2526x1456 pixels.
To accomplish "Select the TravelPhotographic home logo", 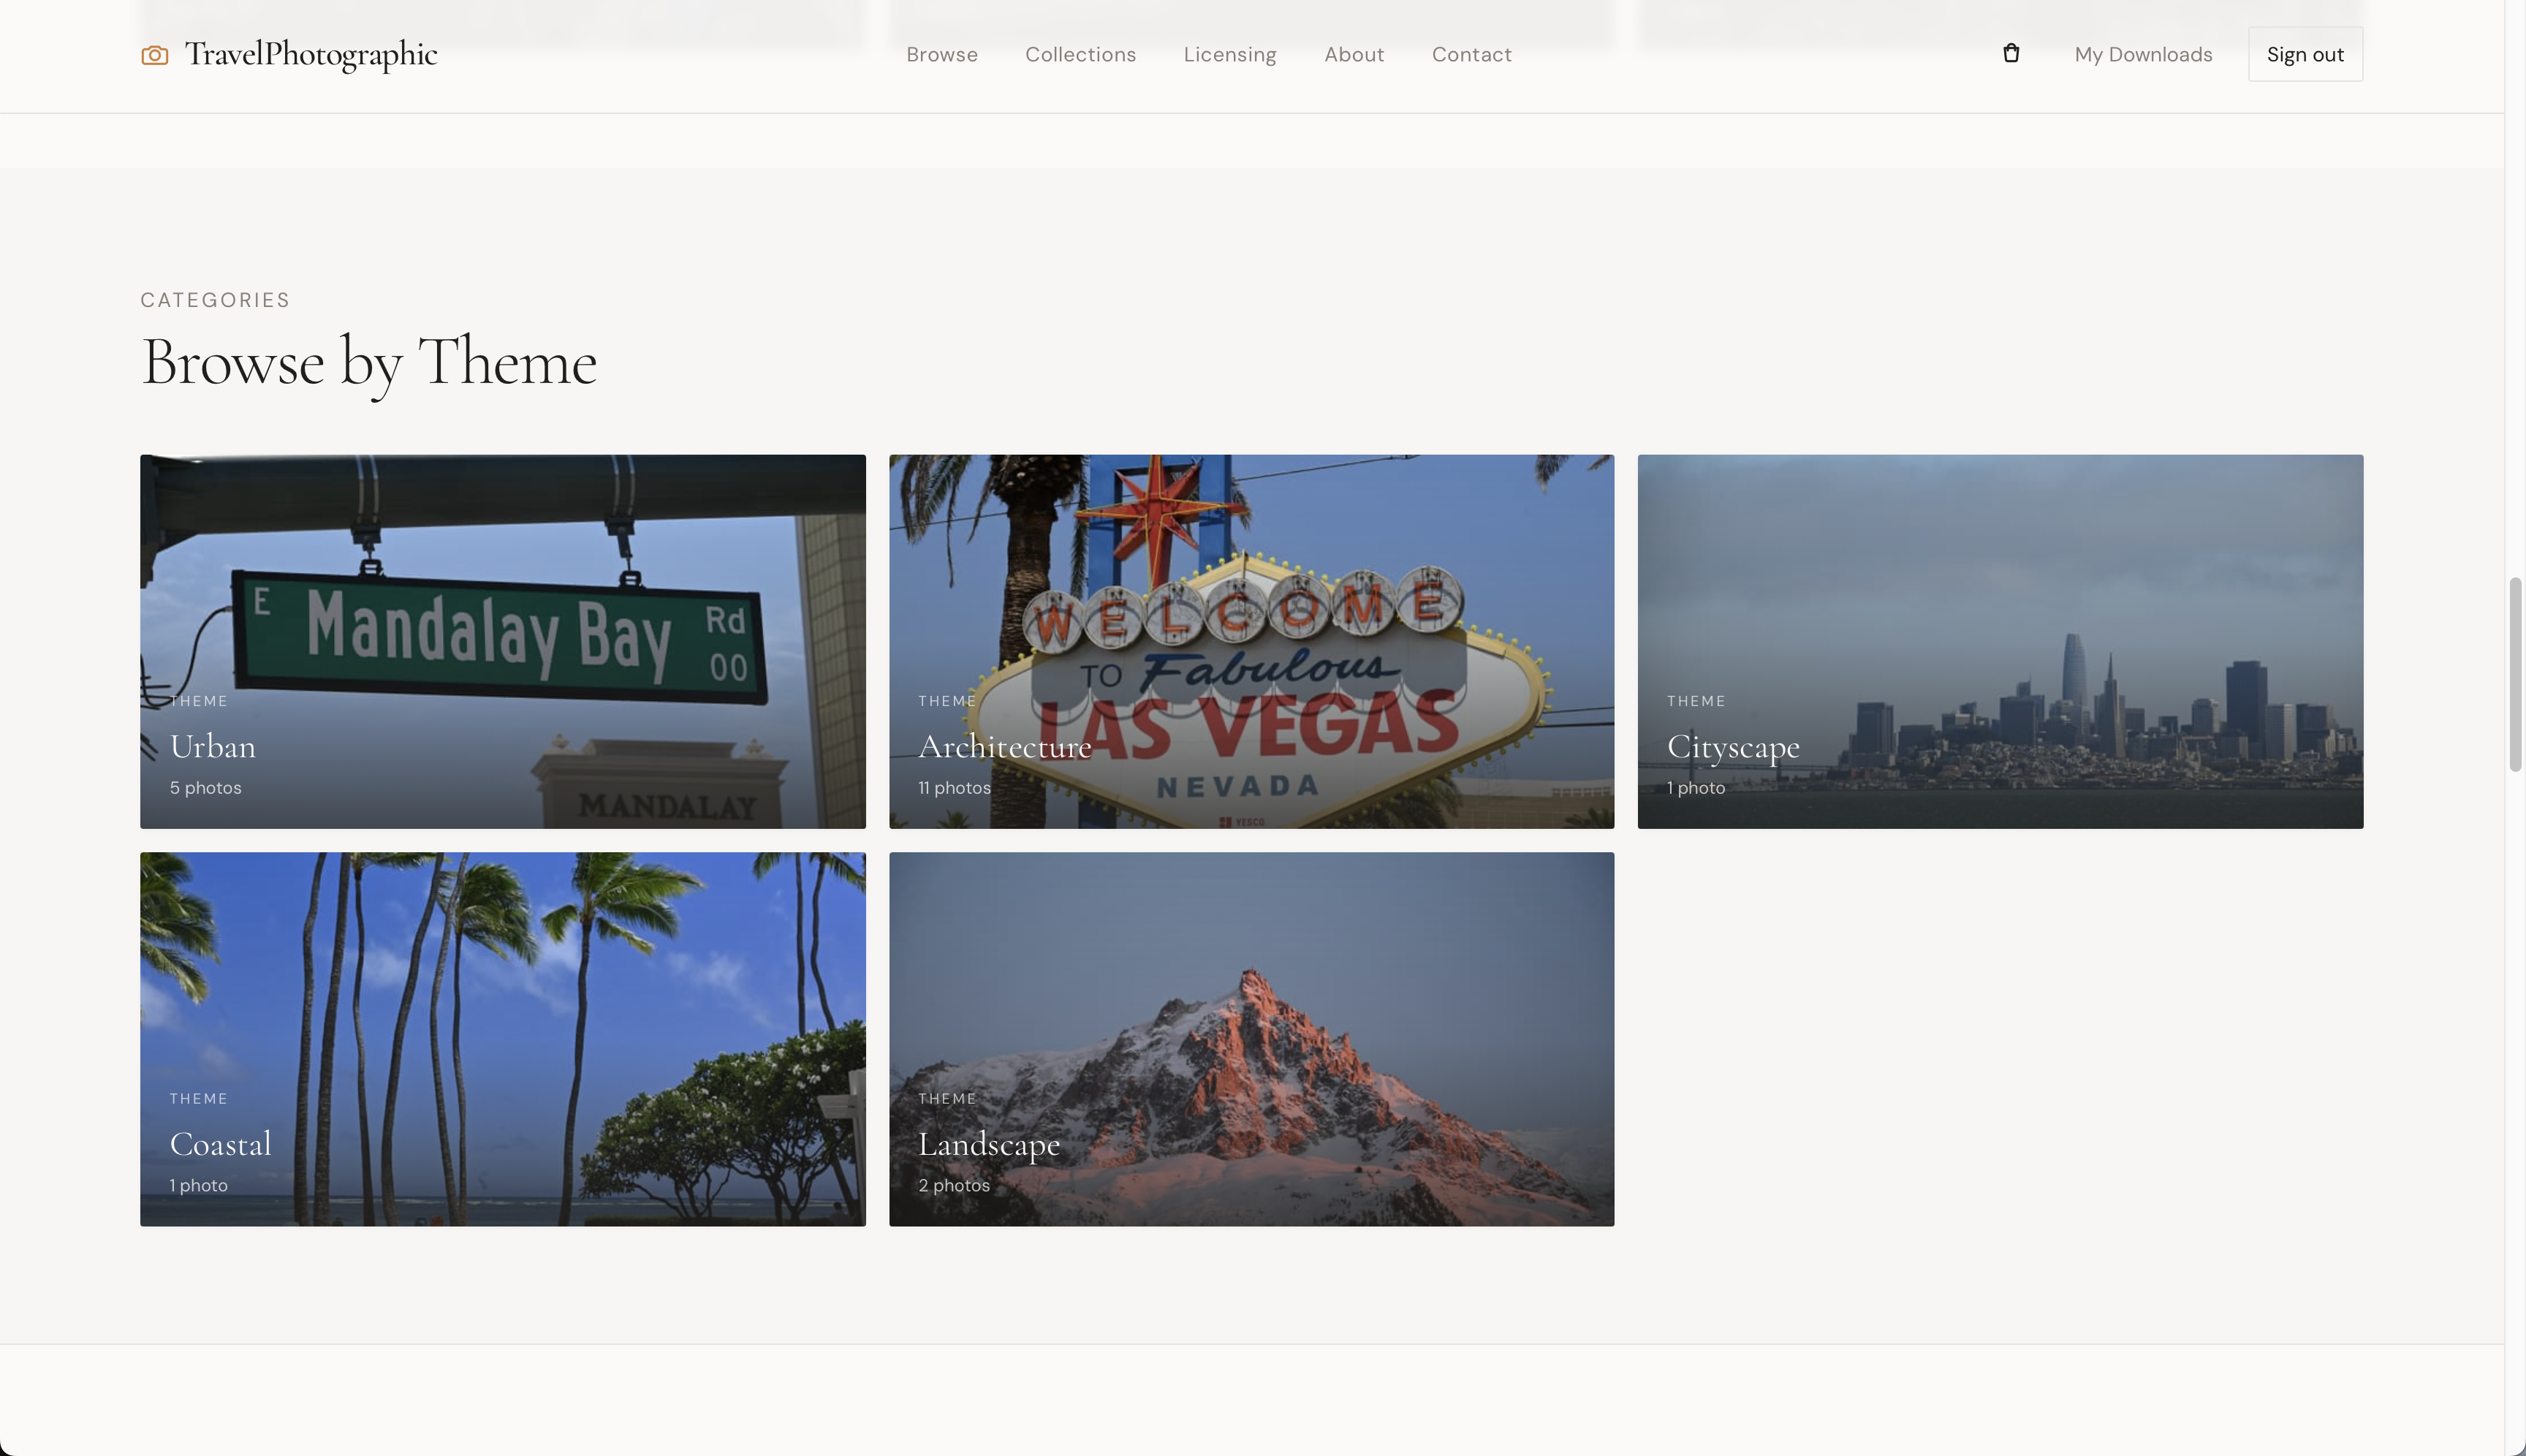I will click(x=311, y=55).
